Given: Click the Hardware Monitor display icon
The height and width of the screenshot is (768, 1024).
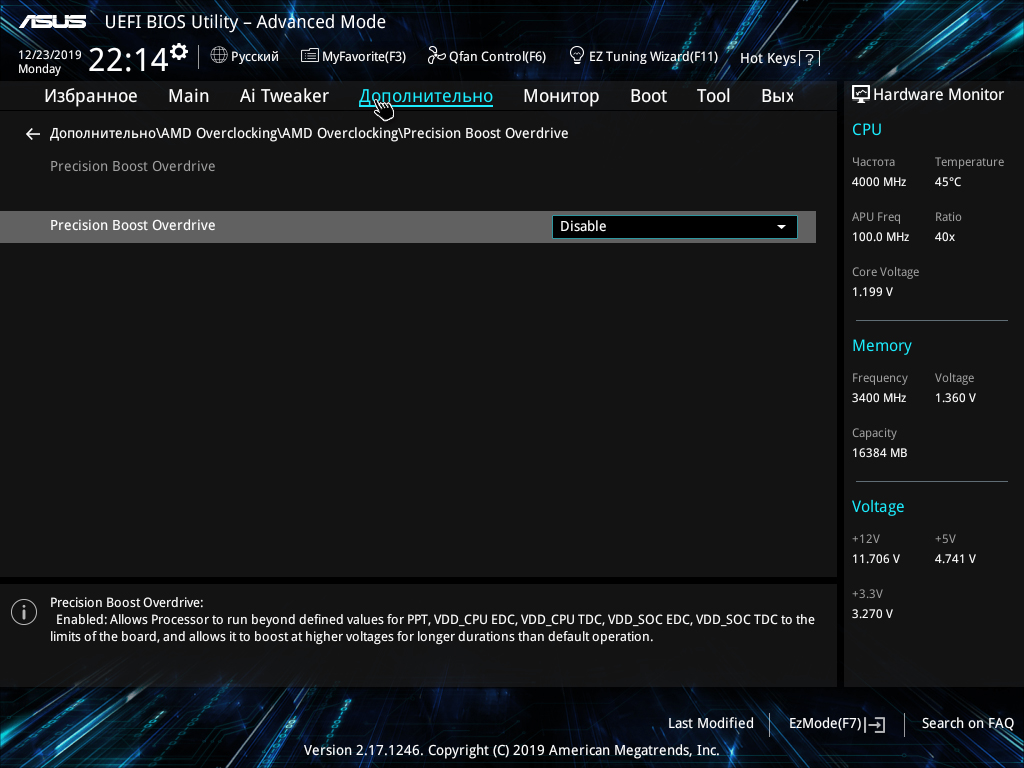Looking at the screenshot, I should tap(861, 94).
